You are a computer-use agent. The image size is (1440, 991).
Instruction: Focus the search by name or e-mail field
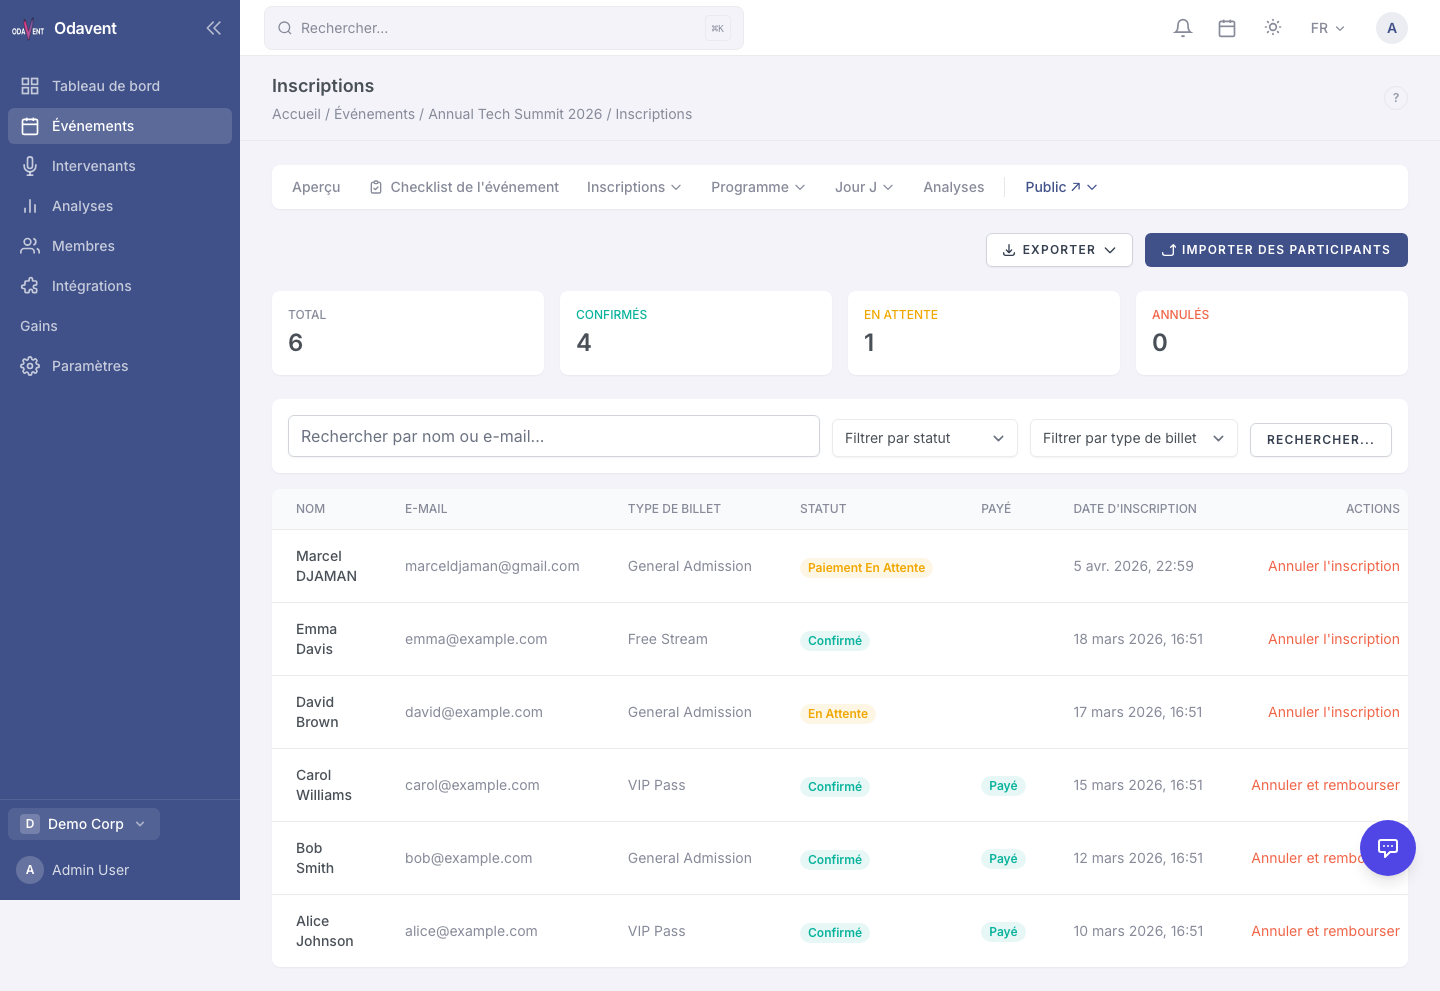coord(554,436)
